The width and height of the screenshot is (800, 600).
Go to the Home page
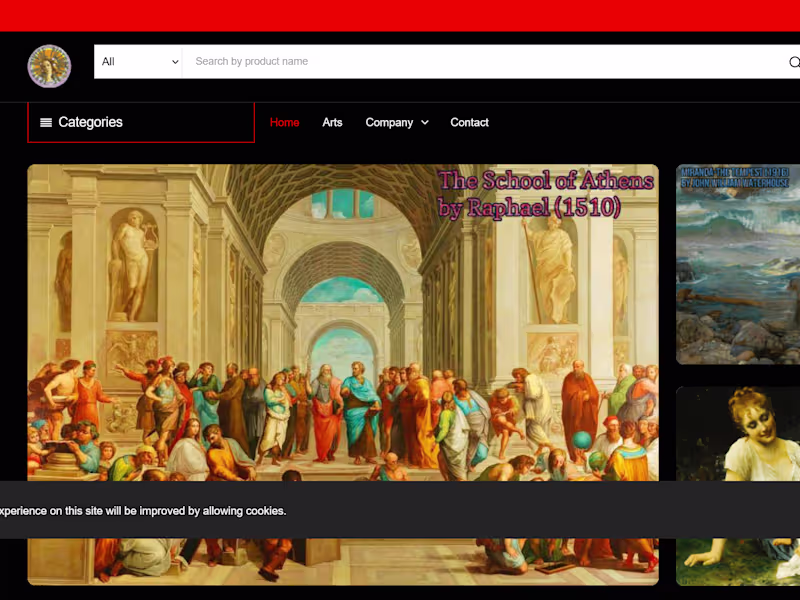[x=284, y=122]
